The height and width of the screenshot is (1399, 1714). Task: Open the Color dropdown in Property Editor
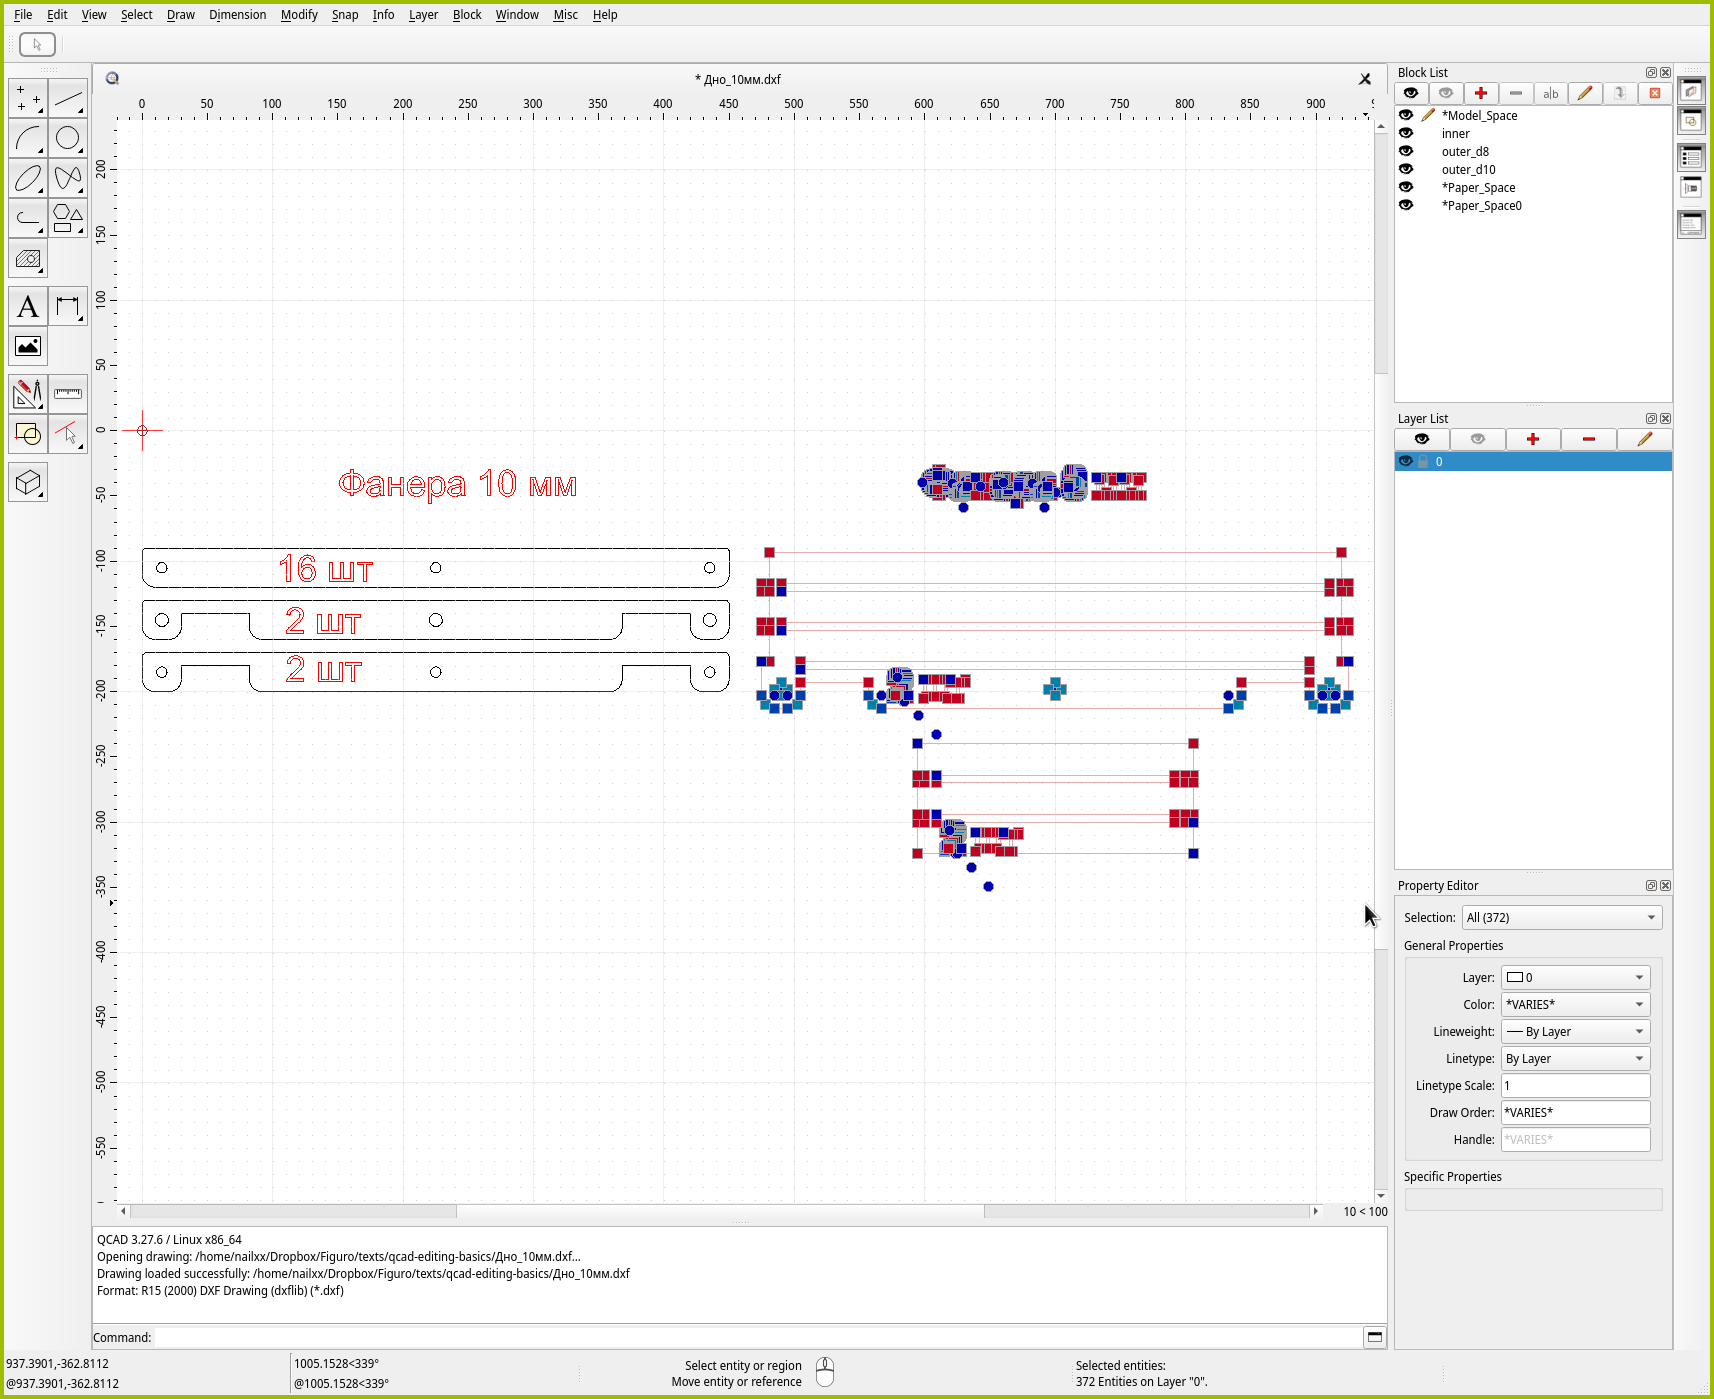[1575, 1004]
